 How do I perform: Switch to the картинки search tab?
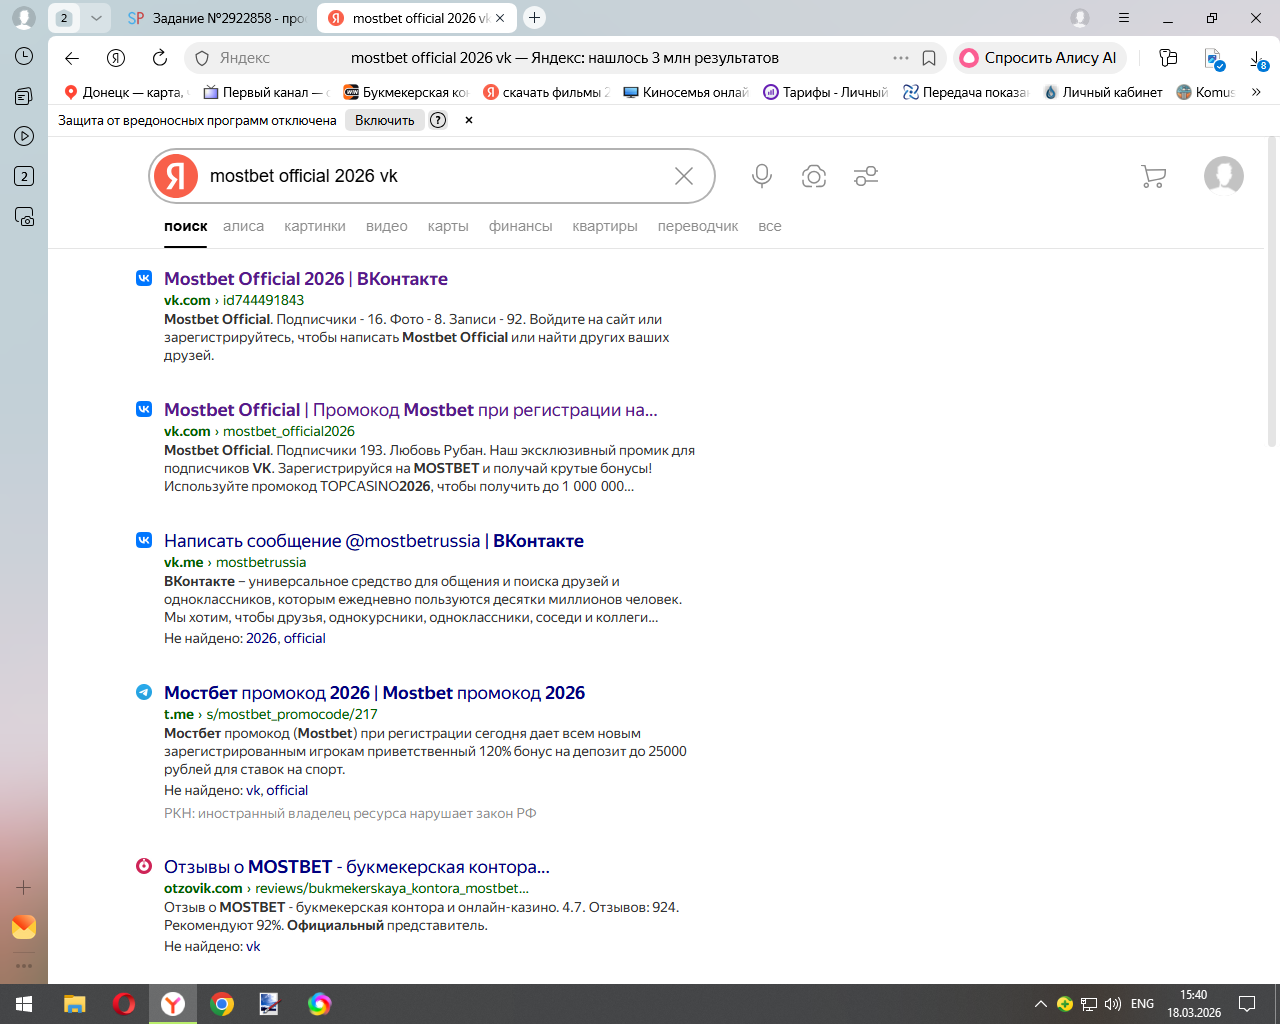tap(315, 226)
